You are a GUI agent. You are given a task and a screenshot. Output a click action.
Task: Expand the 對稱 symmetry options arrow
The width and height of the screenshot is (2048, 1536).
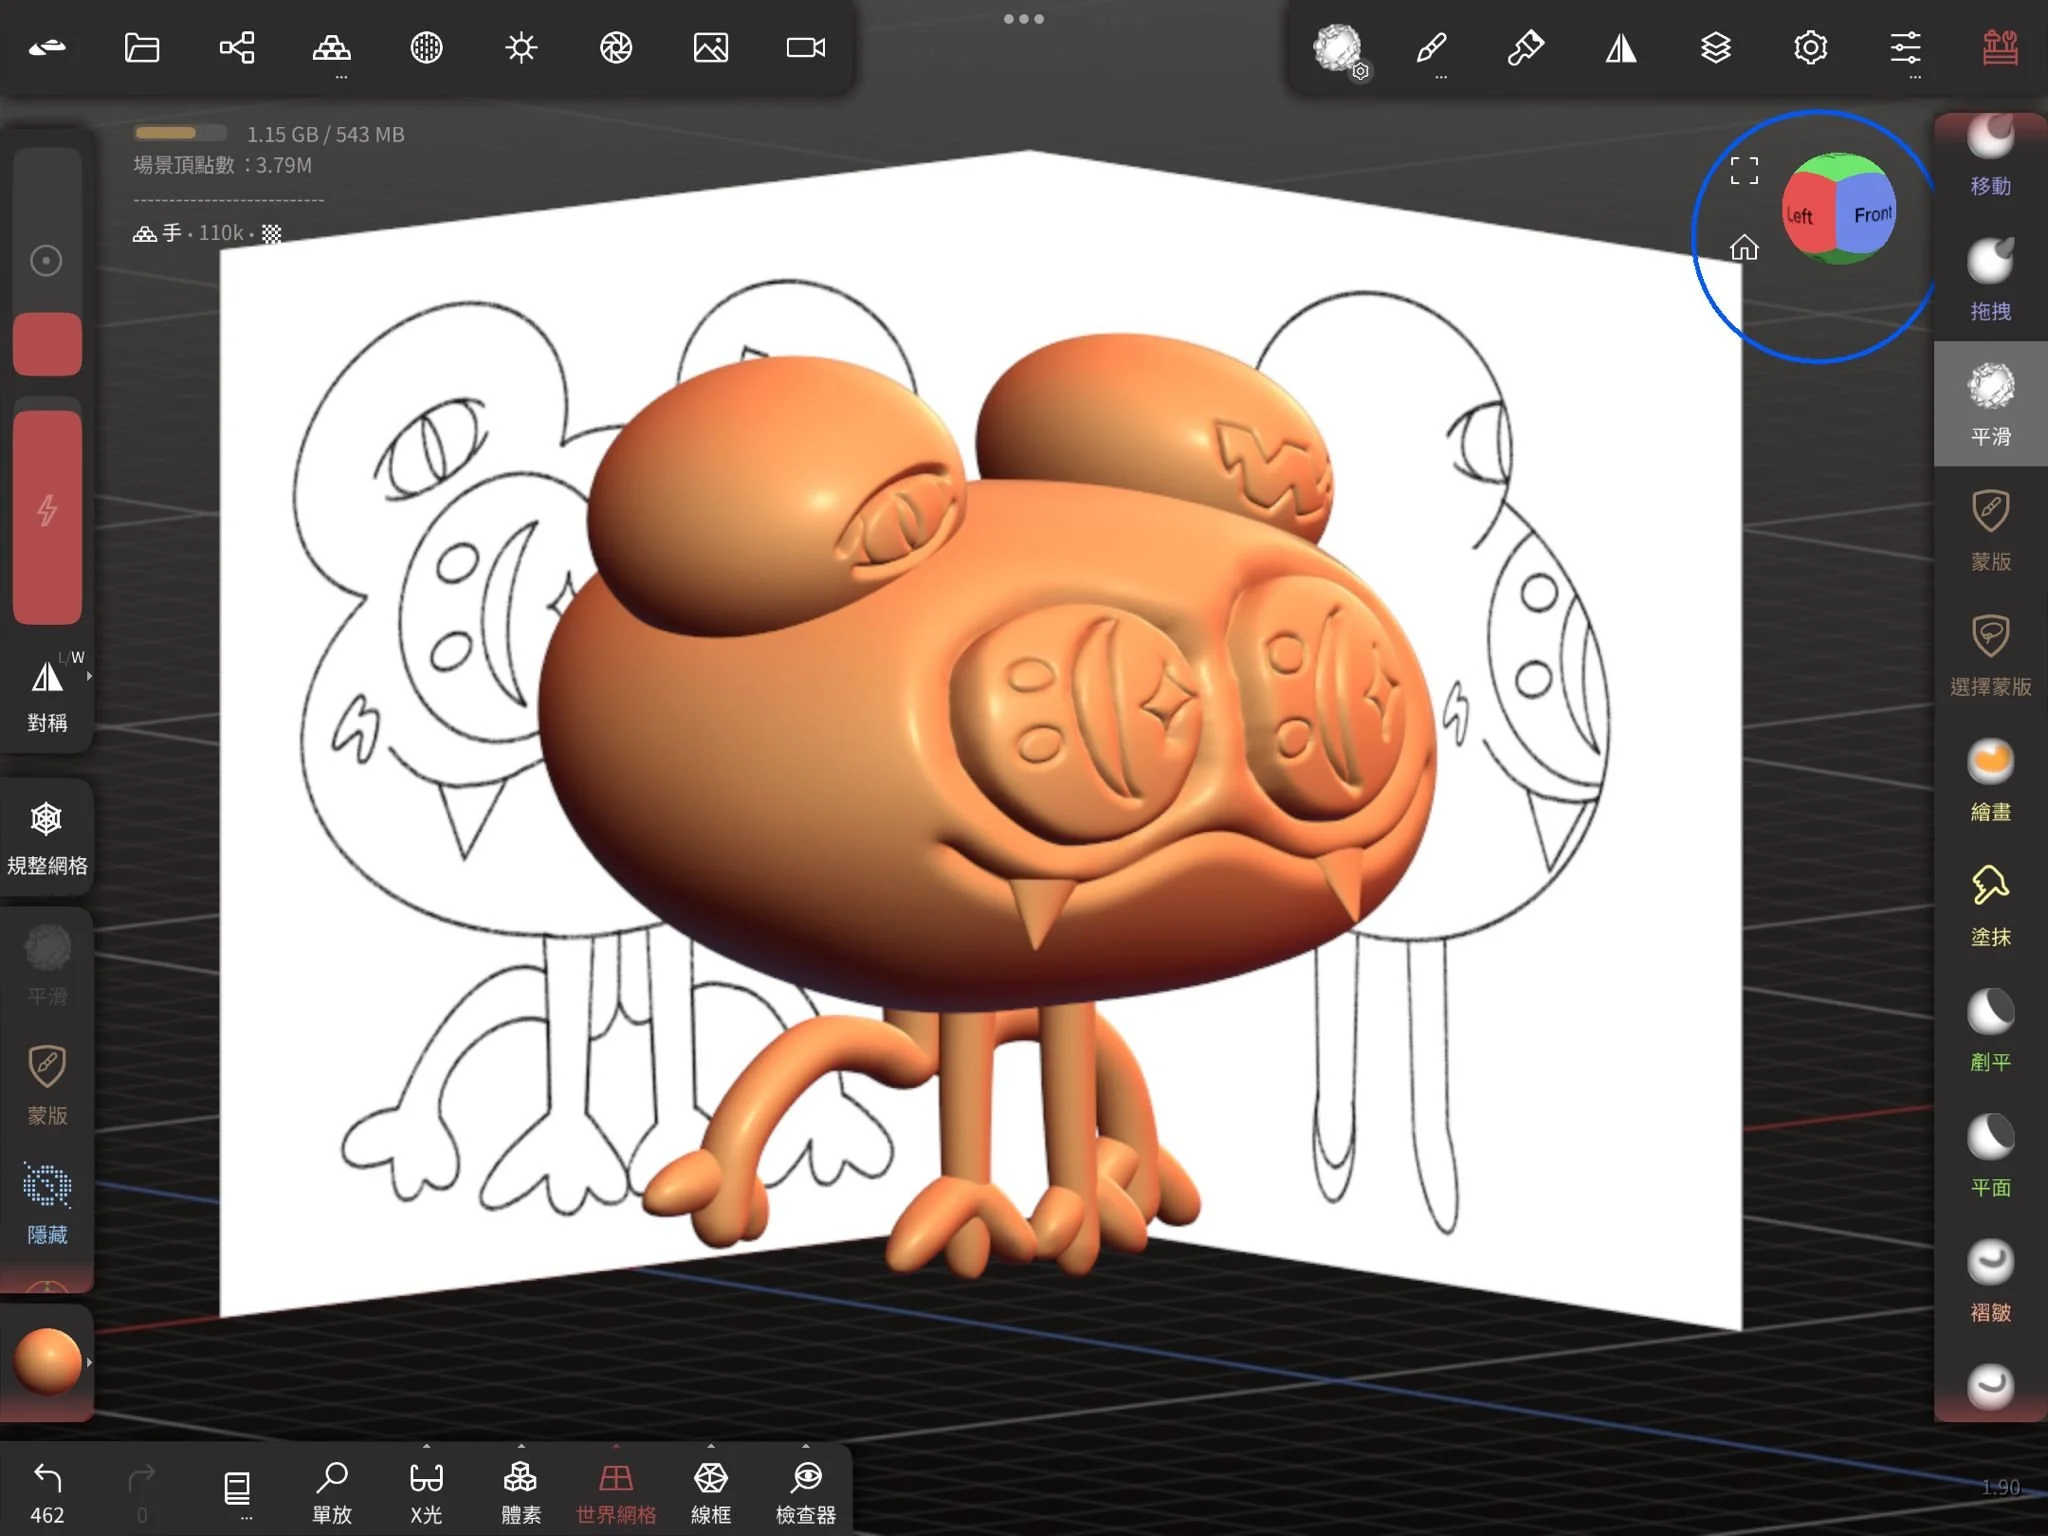pos(90,676)
